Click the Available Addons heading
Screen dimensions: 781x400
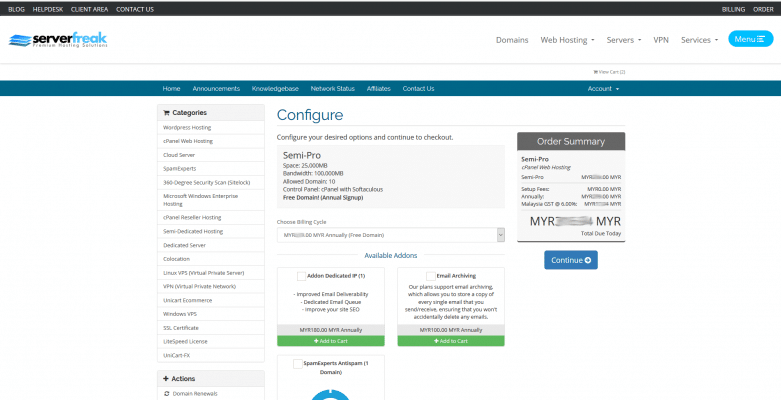tap(390, 256)
